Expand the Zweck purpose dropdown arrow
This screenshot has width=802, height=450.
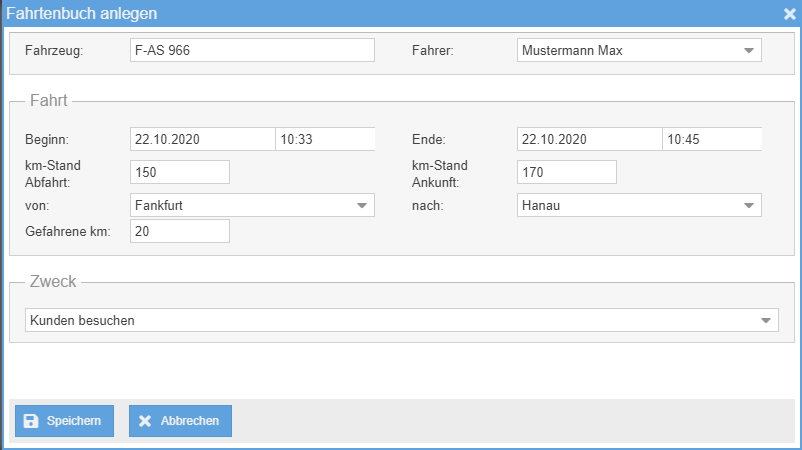[765, 320]
